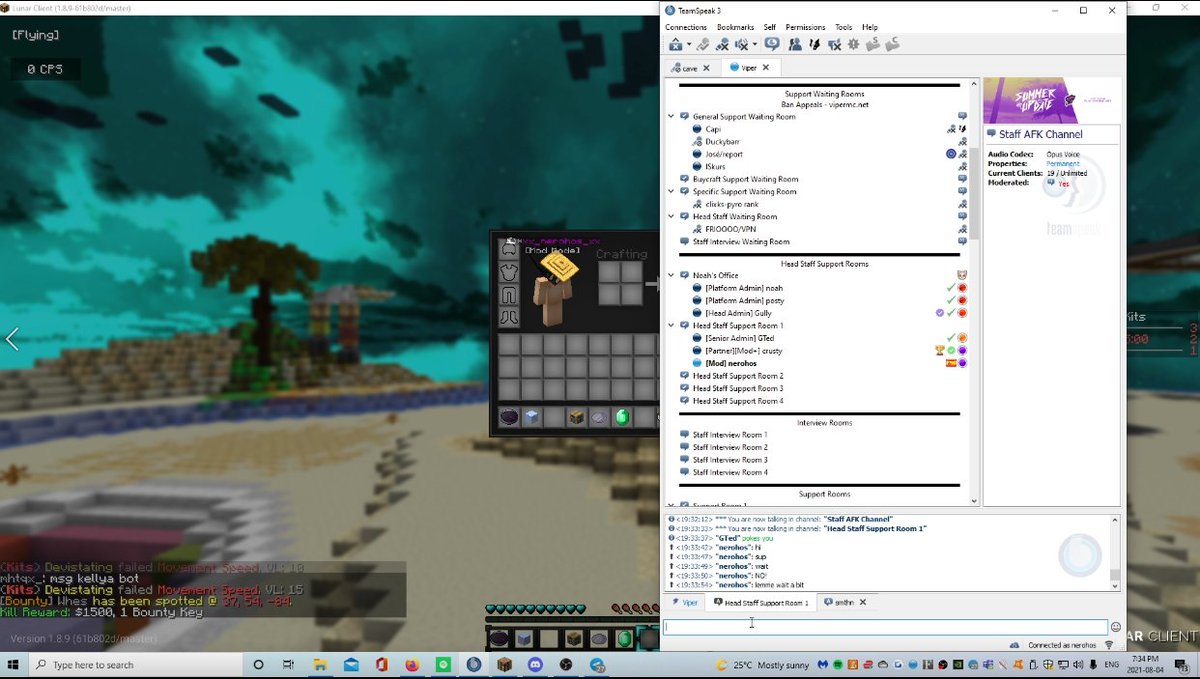Open the Help menu

tap(870, 27)
